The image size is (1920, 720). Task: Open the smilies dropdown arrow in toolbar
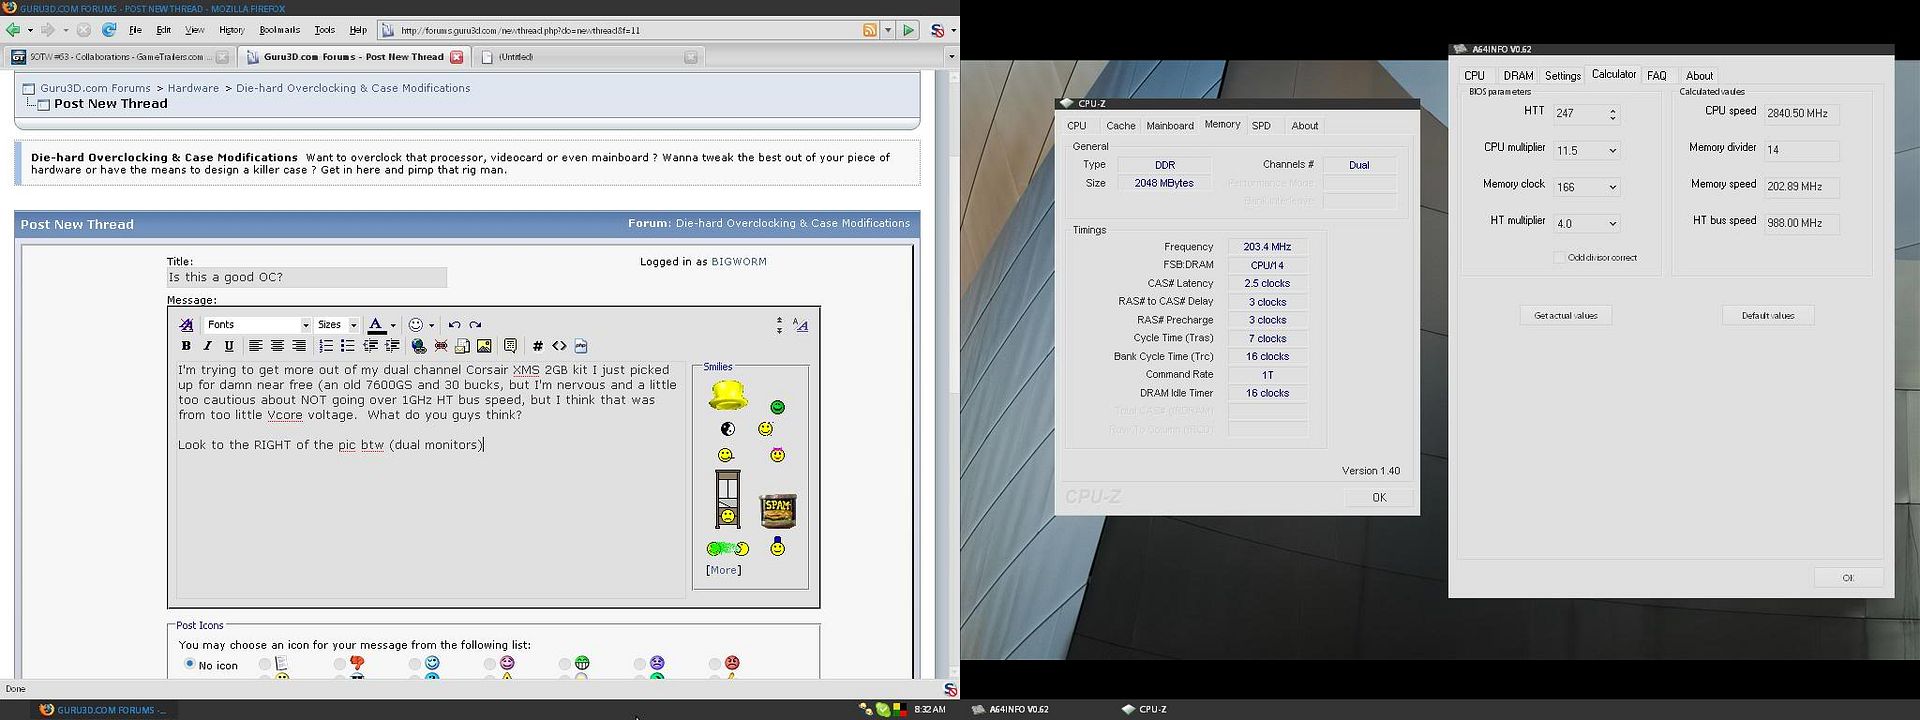tap(431, 325)
